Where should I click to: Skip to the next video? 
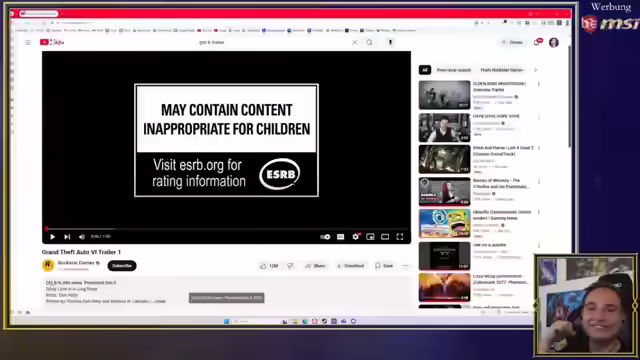[x=67, y=237]
